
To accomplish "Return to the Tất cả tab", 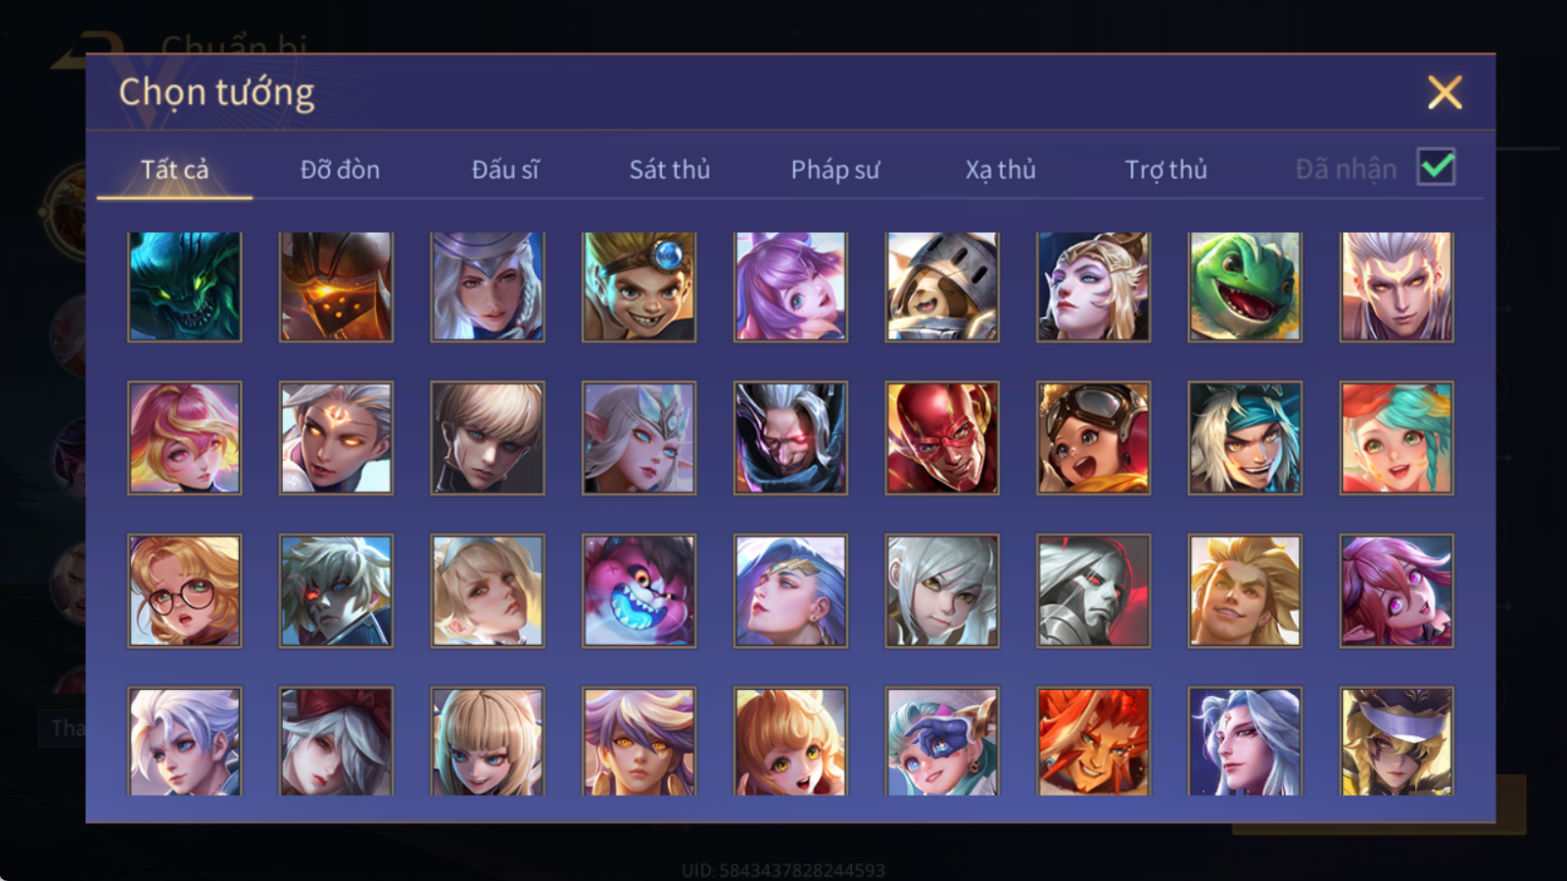I will tap(175, 170).
